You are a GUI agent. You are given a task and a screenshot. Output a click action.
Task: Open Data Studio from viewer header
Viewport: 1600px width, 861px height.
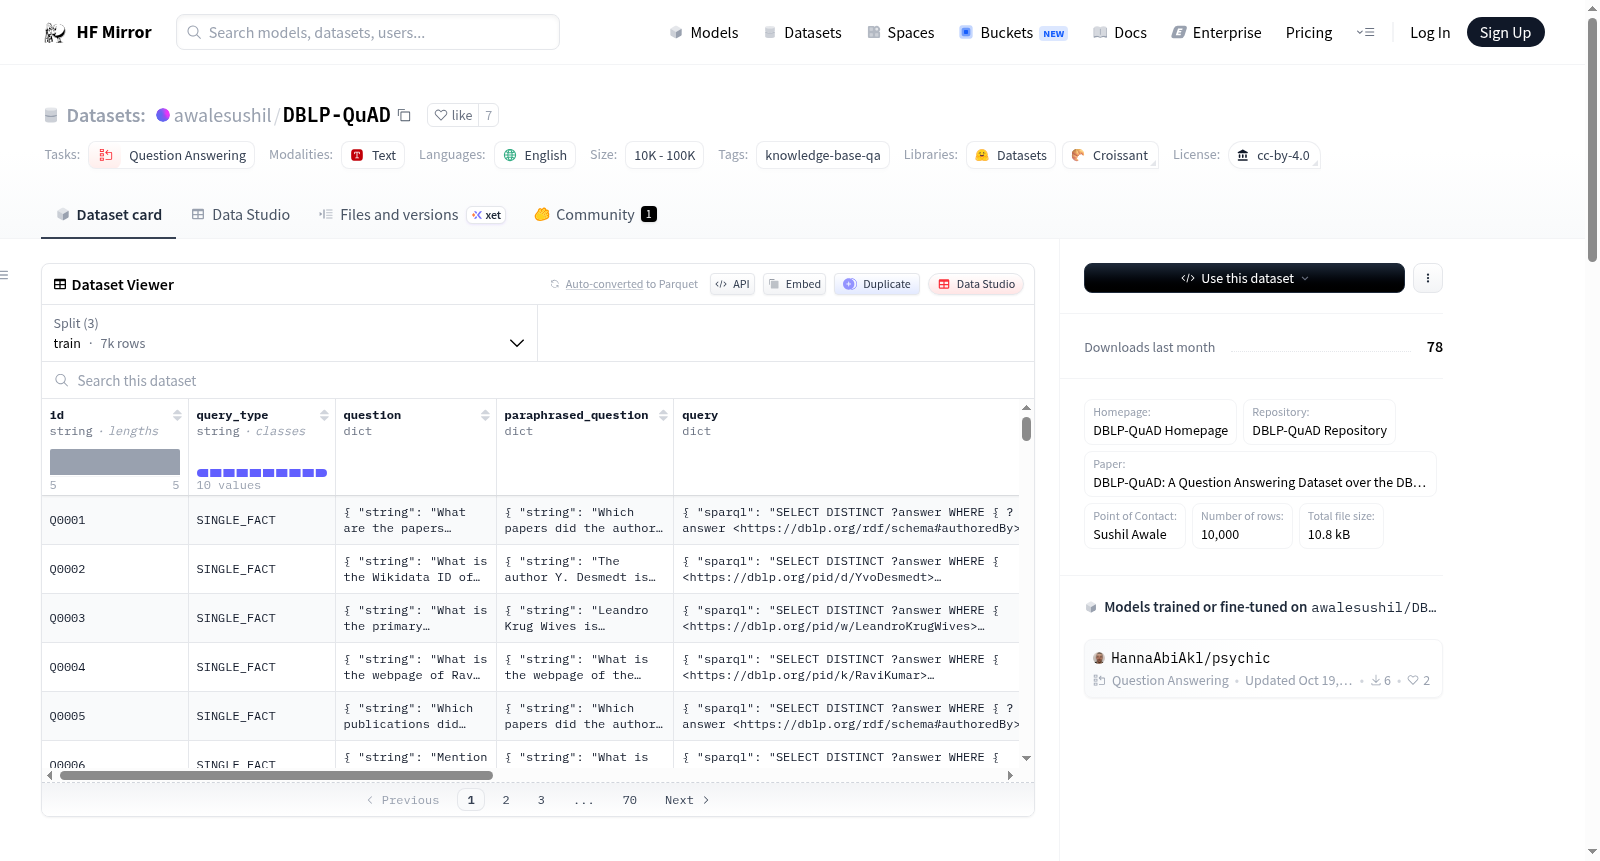coord(976,284)
